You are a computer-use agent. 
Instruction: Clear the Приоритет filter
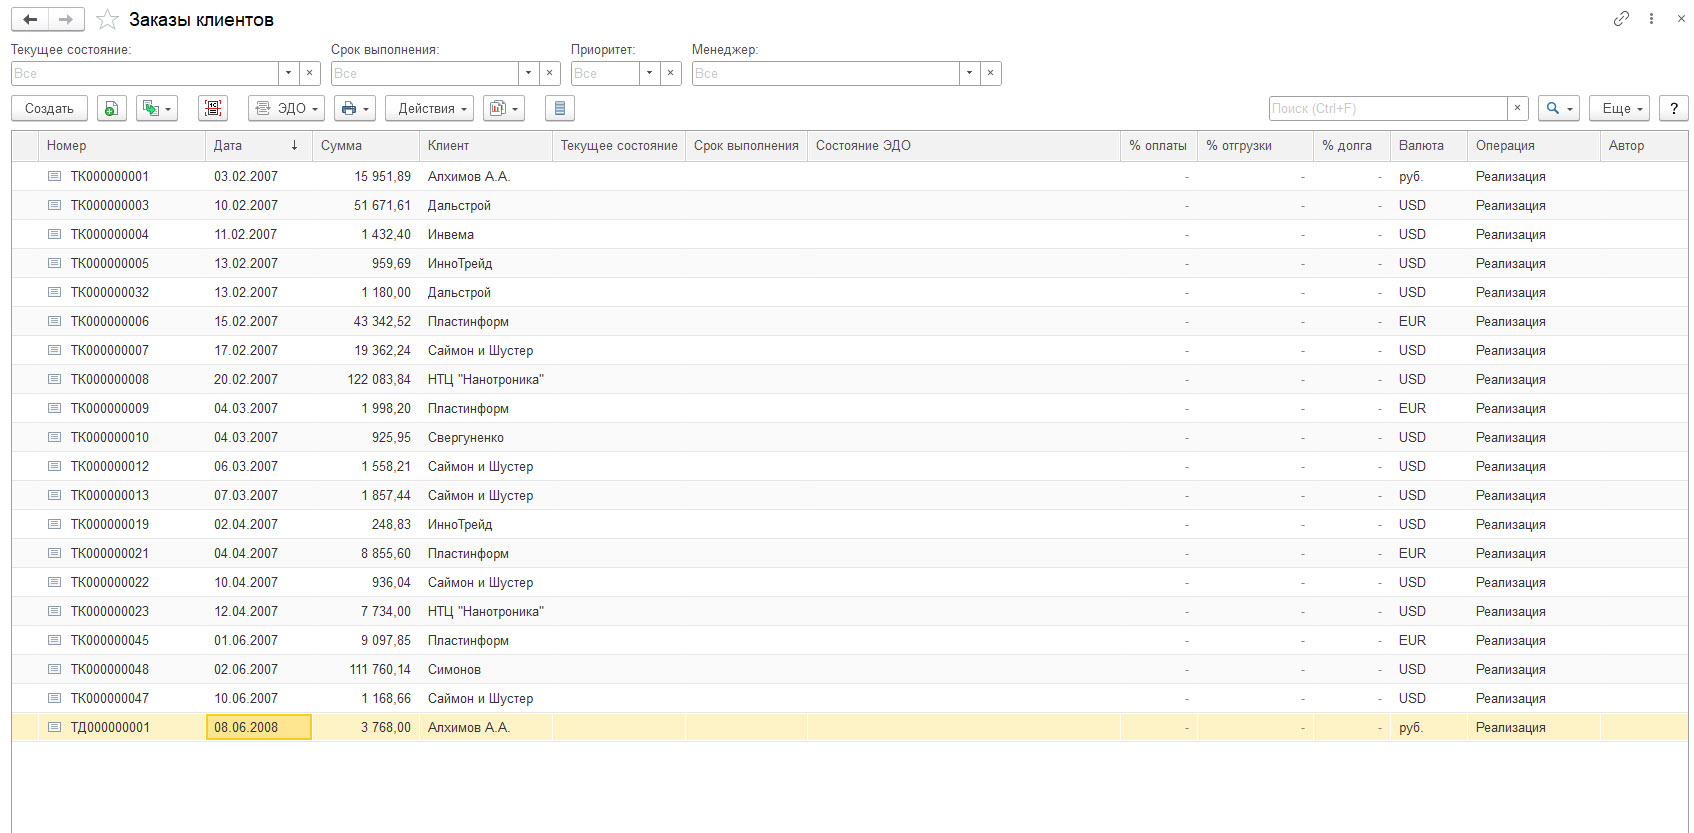coord(671,73)
